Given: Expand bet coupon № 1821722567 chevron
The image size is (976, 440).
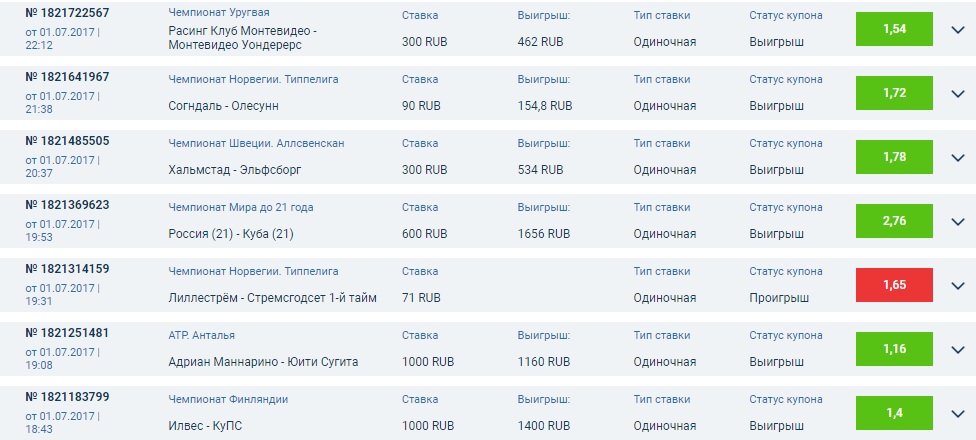Looking at the screenshot, I should (957, 29).
